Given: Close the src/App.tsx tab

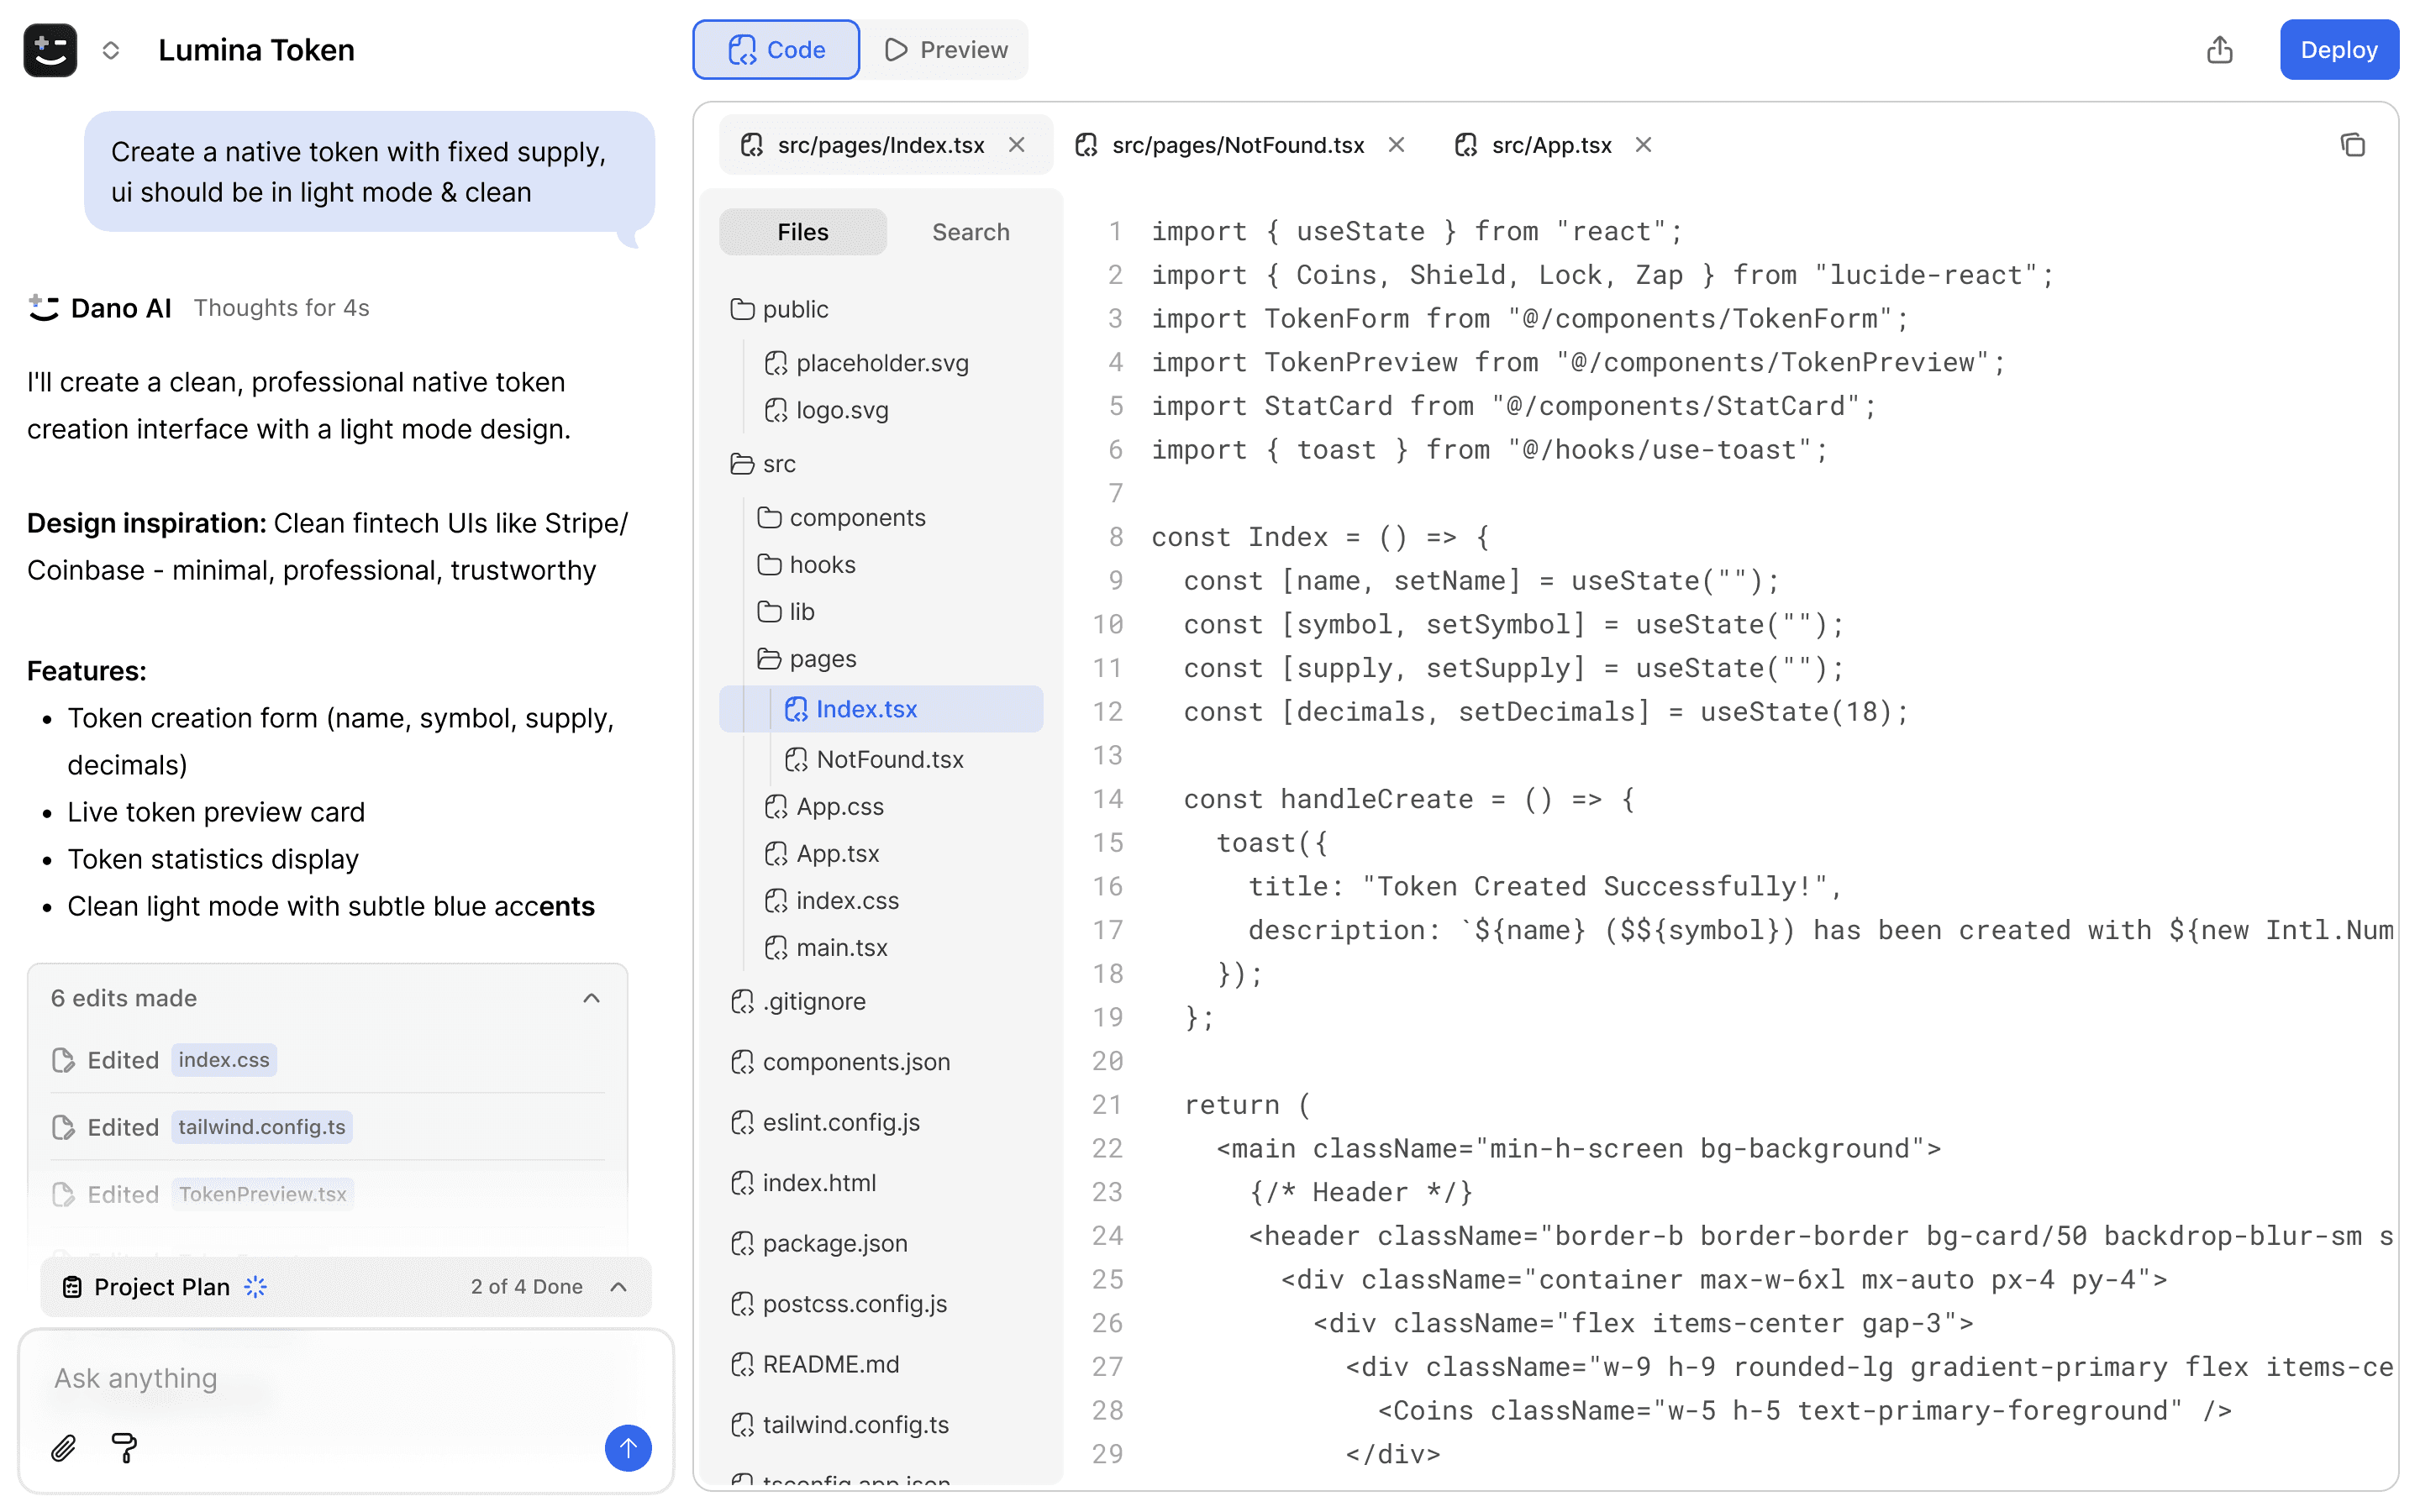Looking at the screenshot, I should tap(1643, 145).
